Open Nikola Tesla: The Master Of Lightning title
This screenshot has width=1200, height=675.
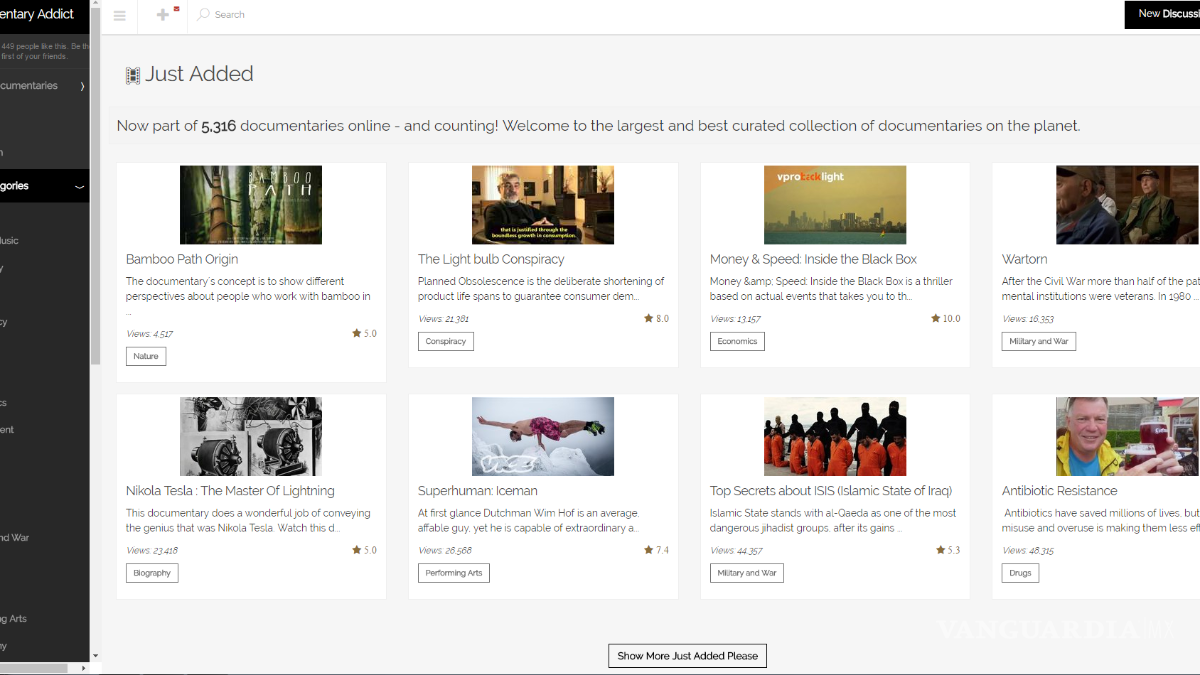click(230, 491)
